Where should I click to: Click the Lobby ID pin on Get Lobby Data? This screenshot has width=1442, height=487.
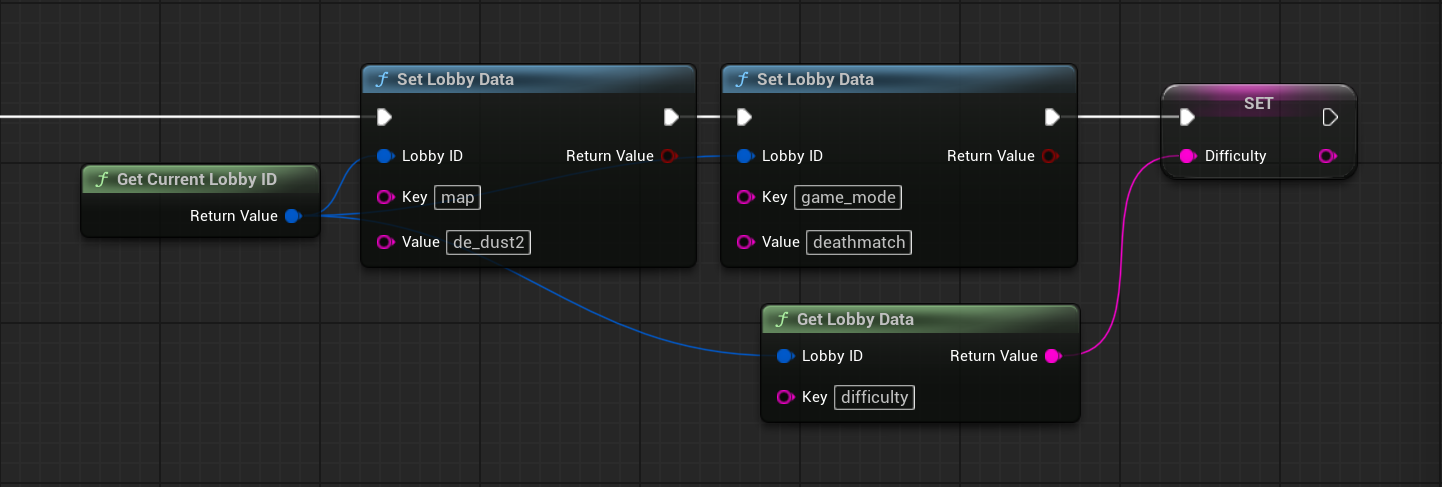(785, 356)
